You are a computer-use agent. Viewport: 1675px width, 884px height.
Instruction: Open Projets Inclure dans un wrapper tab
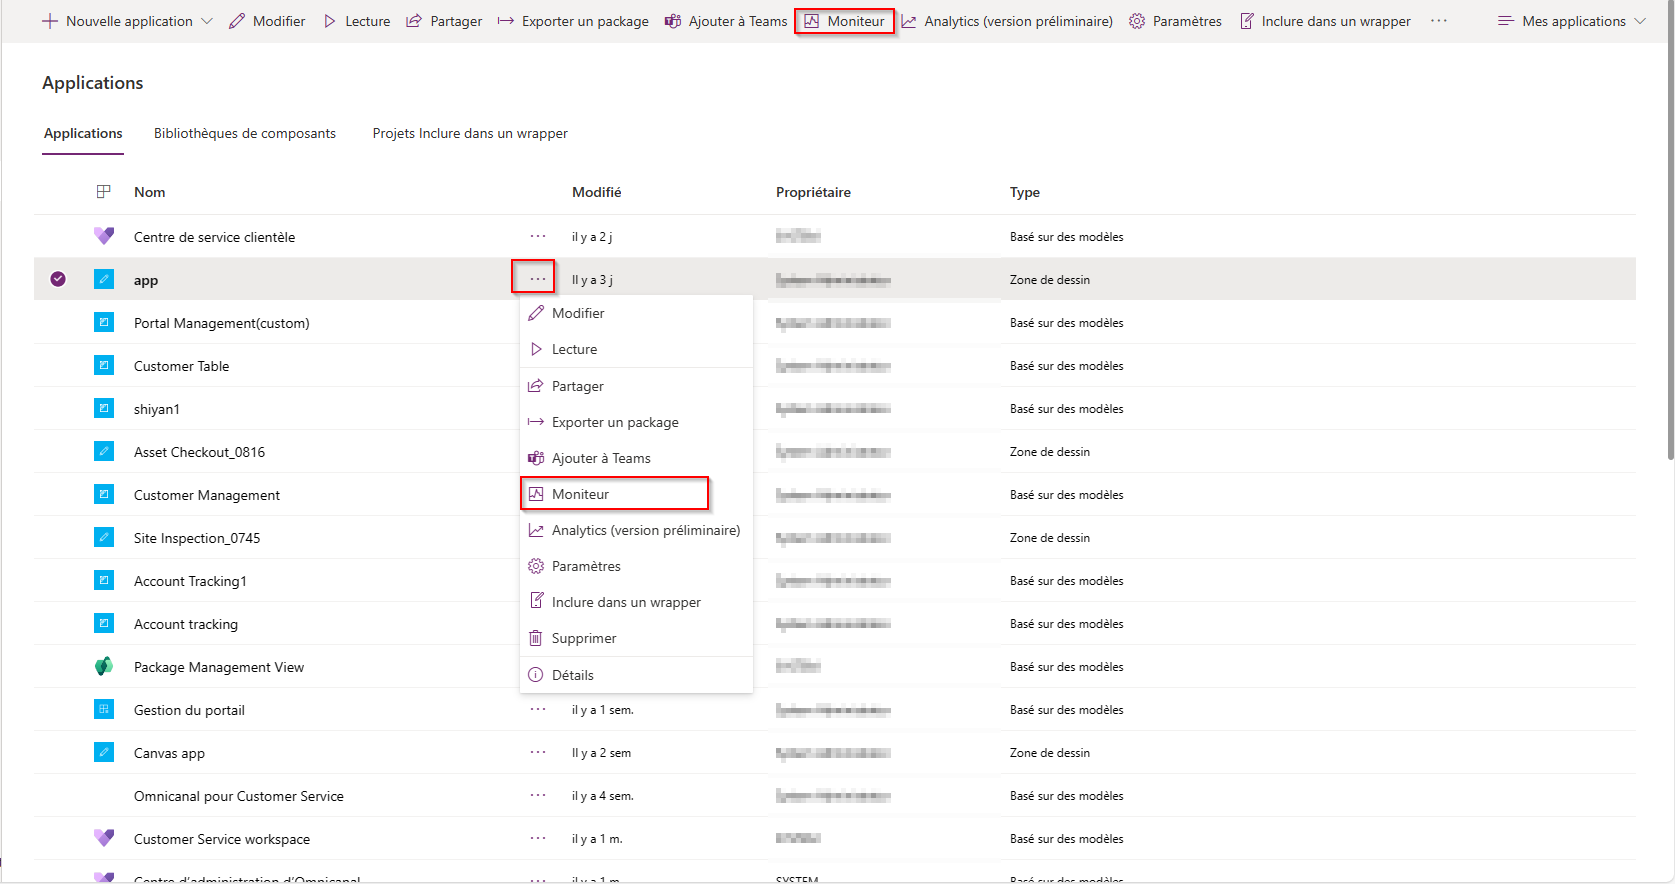[x=470, y=133]
